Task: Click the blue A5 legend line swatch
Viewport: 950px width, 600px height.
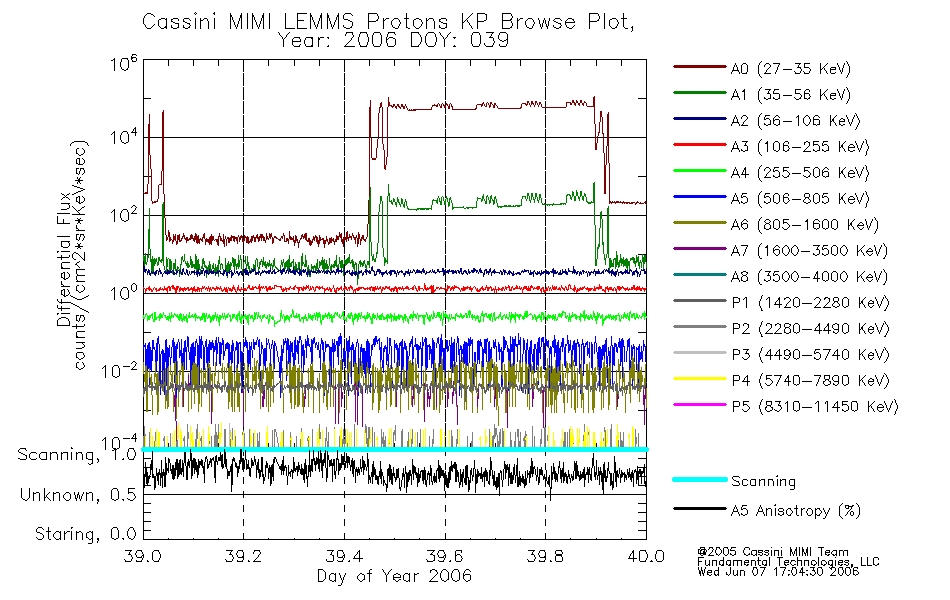Action: click(700, 197)
